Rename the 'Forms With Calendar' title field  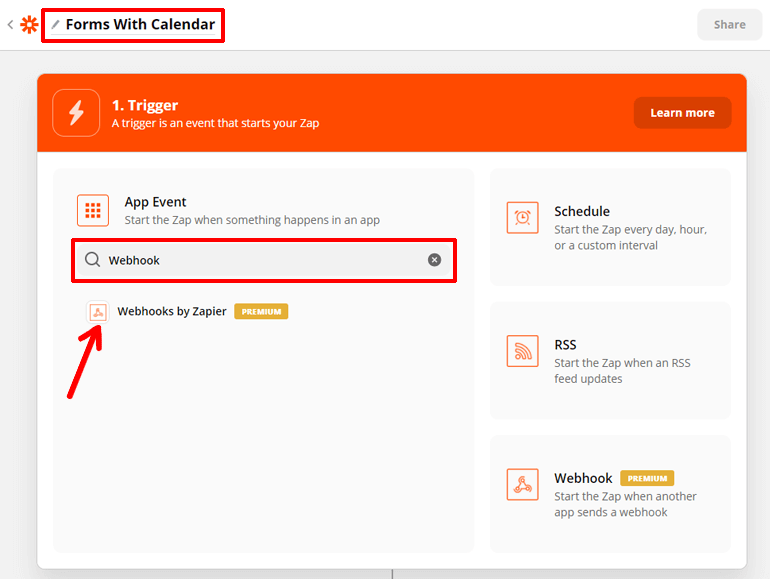coord(140,24)
